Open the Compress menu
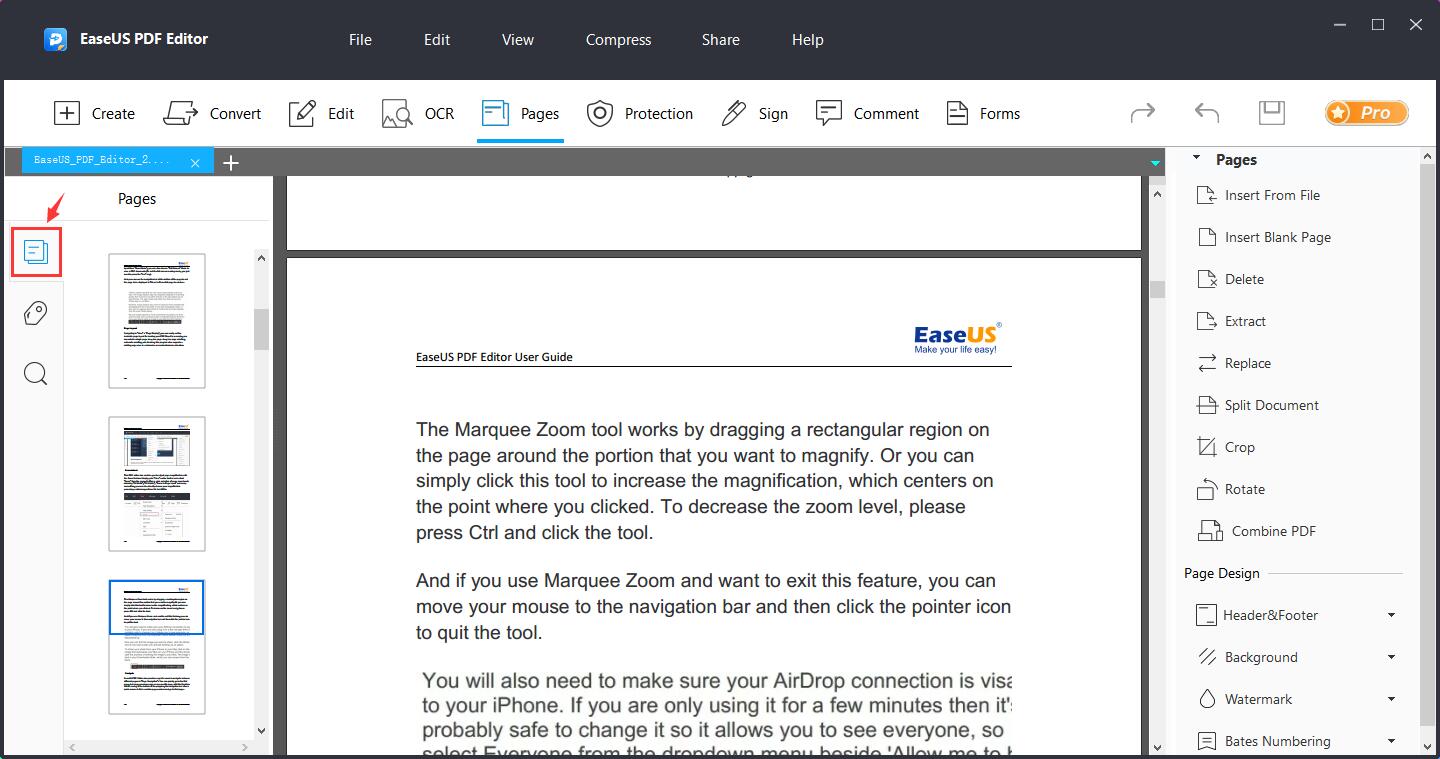The height and width of the screenshot is (759, 1440). click(618, 40)
